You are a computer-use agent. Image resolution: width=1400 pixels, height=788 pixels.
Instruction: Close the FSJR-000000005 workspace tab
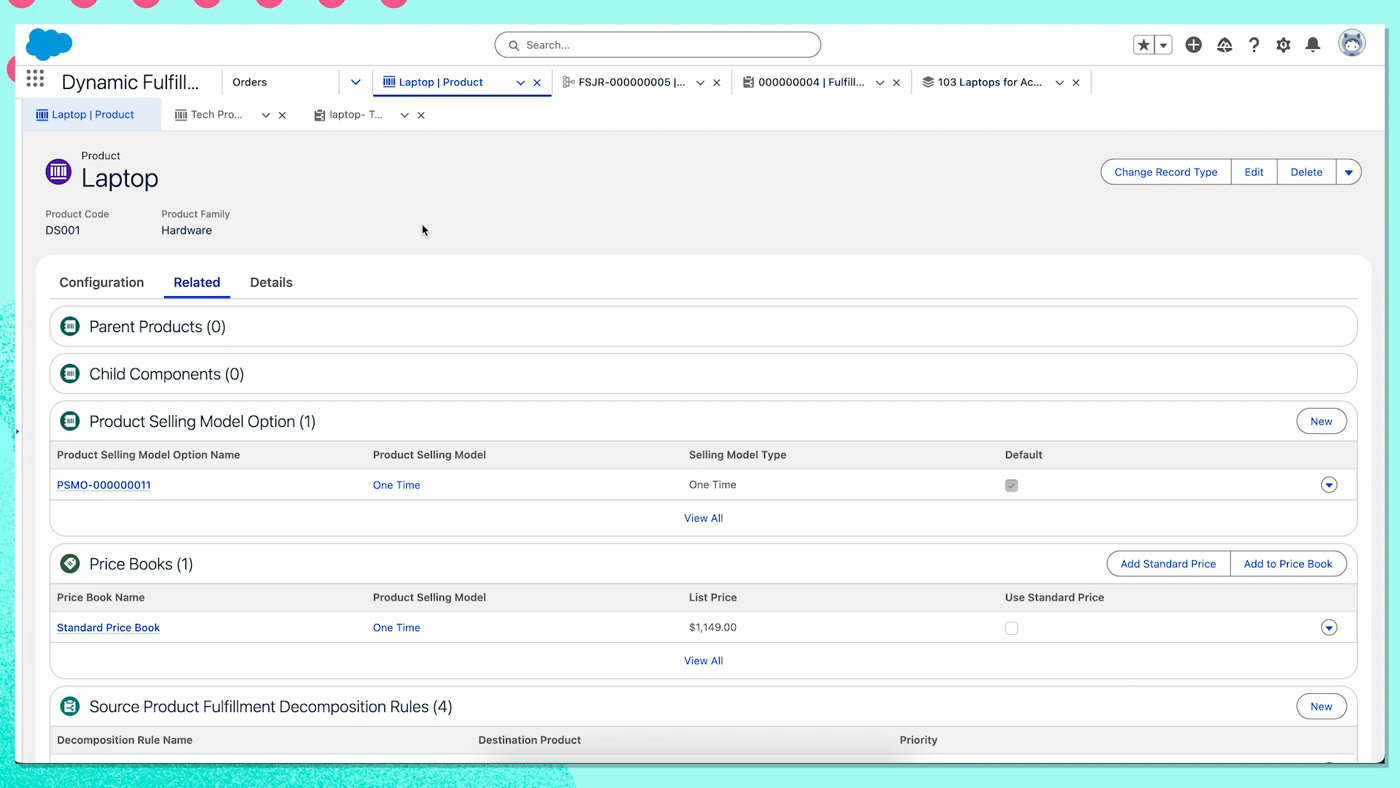(x=716, y=83)
